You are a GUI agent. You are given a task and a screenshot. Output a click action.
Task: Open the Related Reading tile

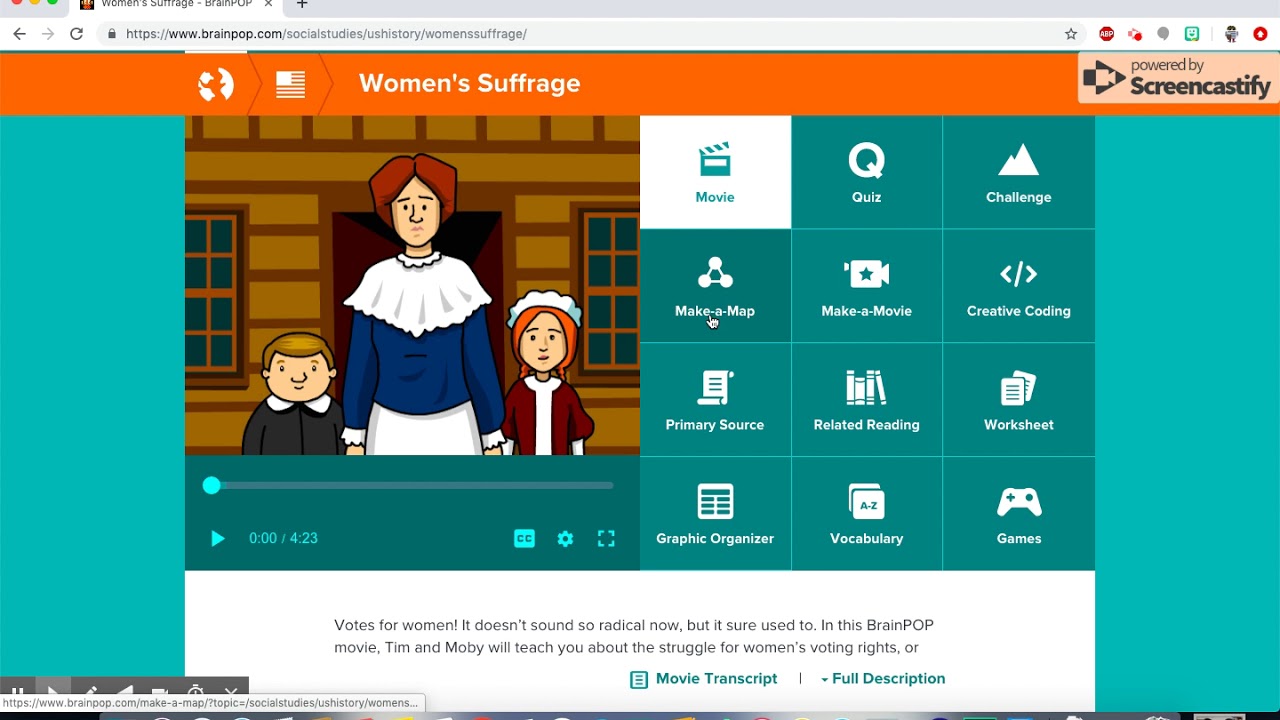pyautogui.click(x=866, y=400)
